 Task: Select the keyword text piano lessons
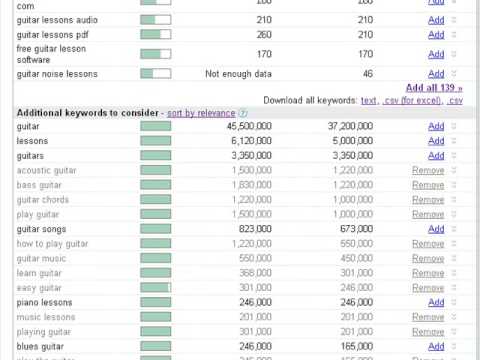click(44, 303)
